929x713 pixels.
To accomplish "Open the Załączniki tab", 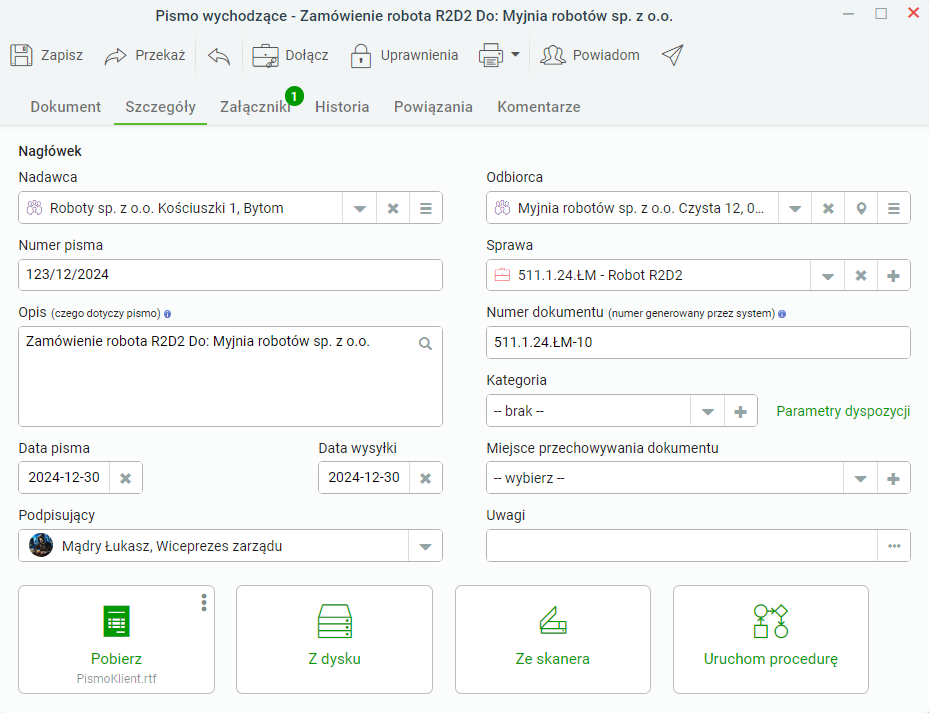I will (x=255, y=107).
